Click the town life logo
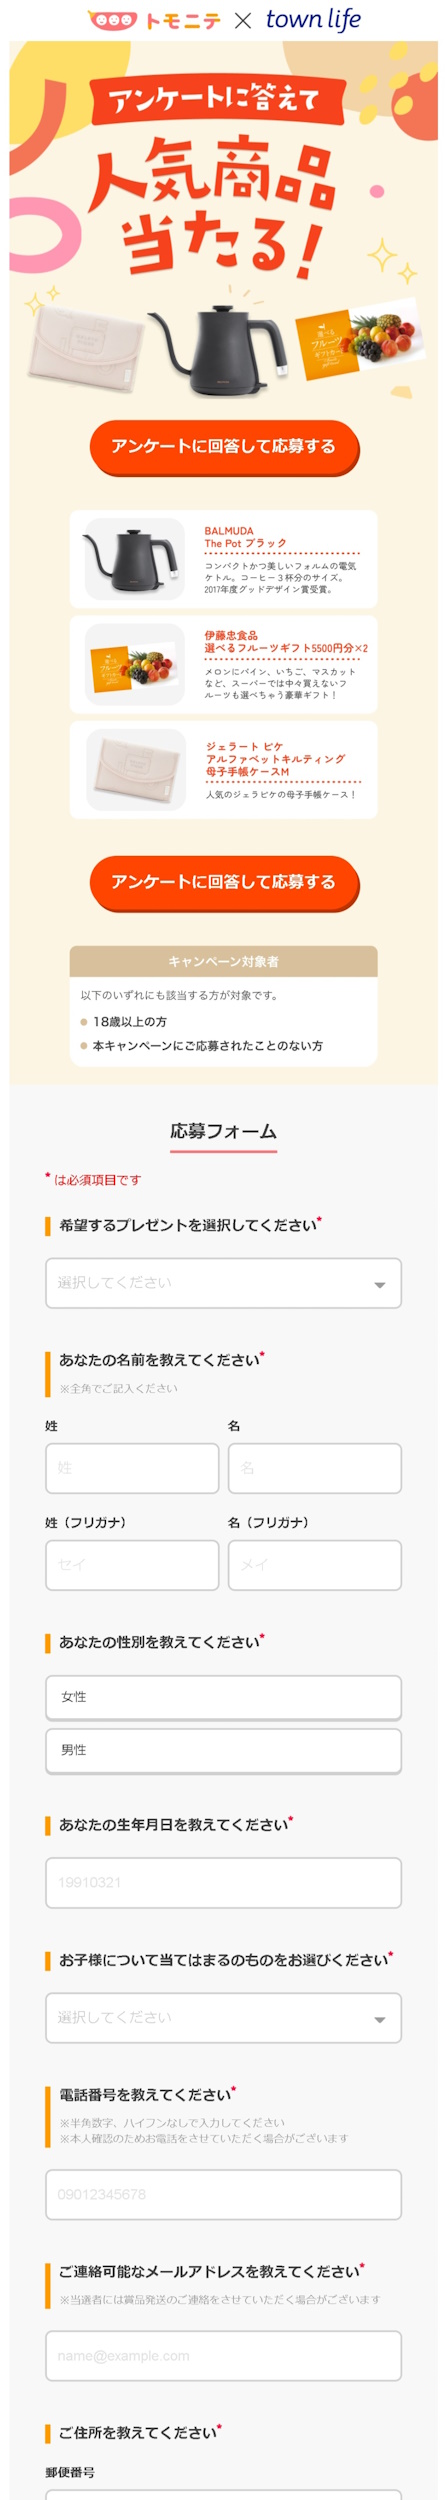Screen dimensions: 448x2500 pos(313,20)
